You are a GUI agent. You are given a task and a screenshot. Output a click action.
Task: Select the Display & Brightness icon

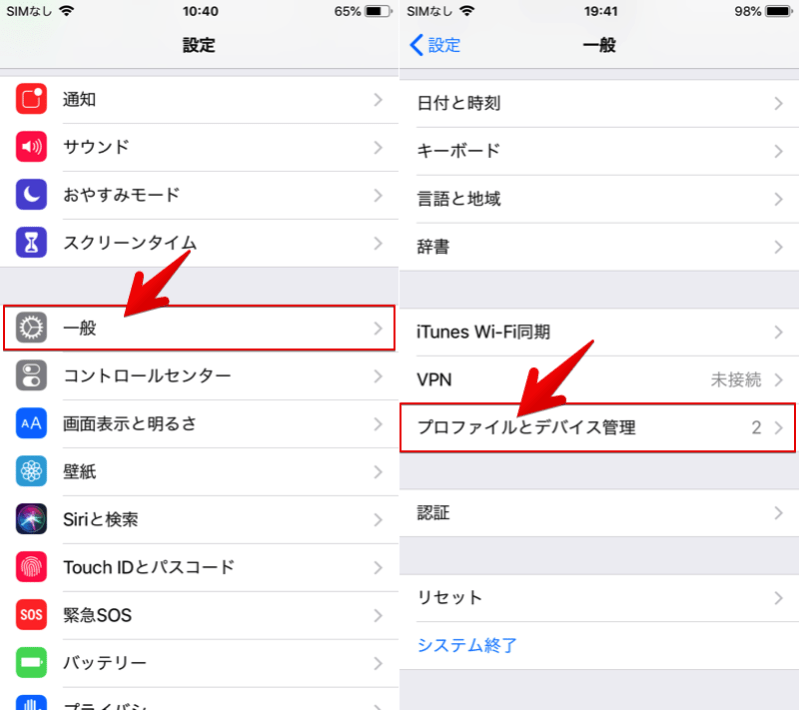[30, 423]
